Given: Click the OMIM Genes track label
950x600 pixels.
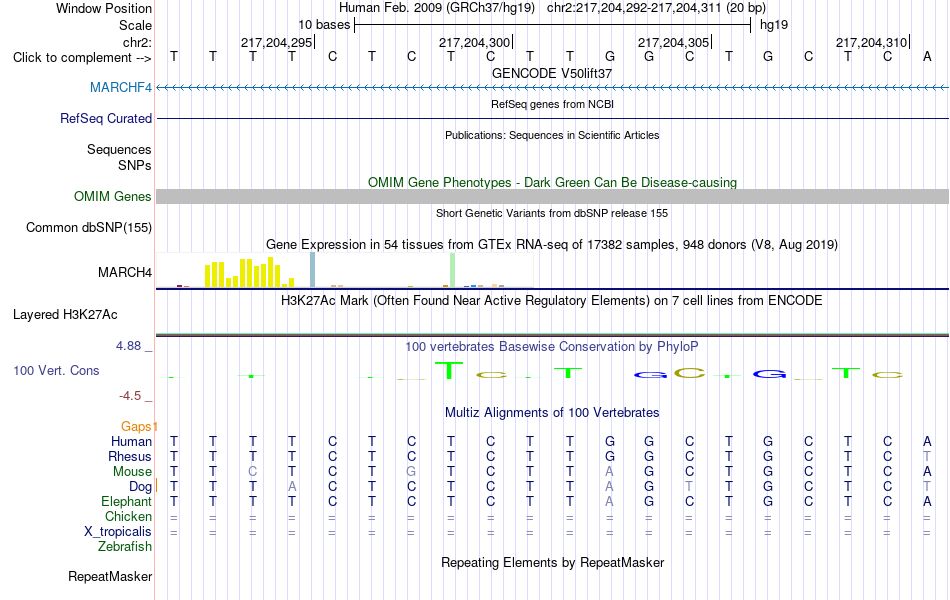Looking at the screenshot, I should (x=112, y=196).
